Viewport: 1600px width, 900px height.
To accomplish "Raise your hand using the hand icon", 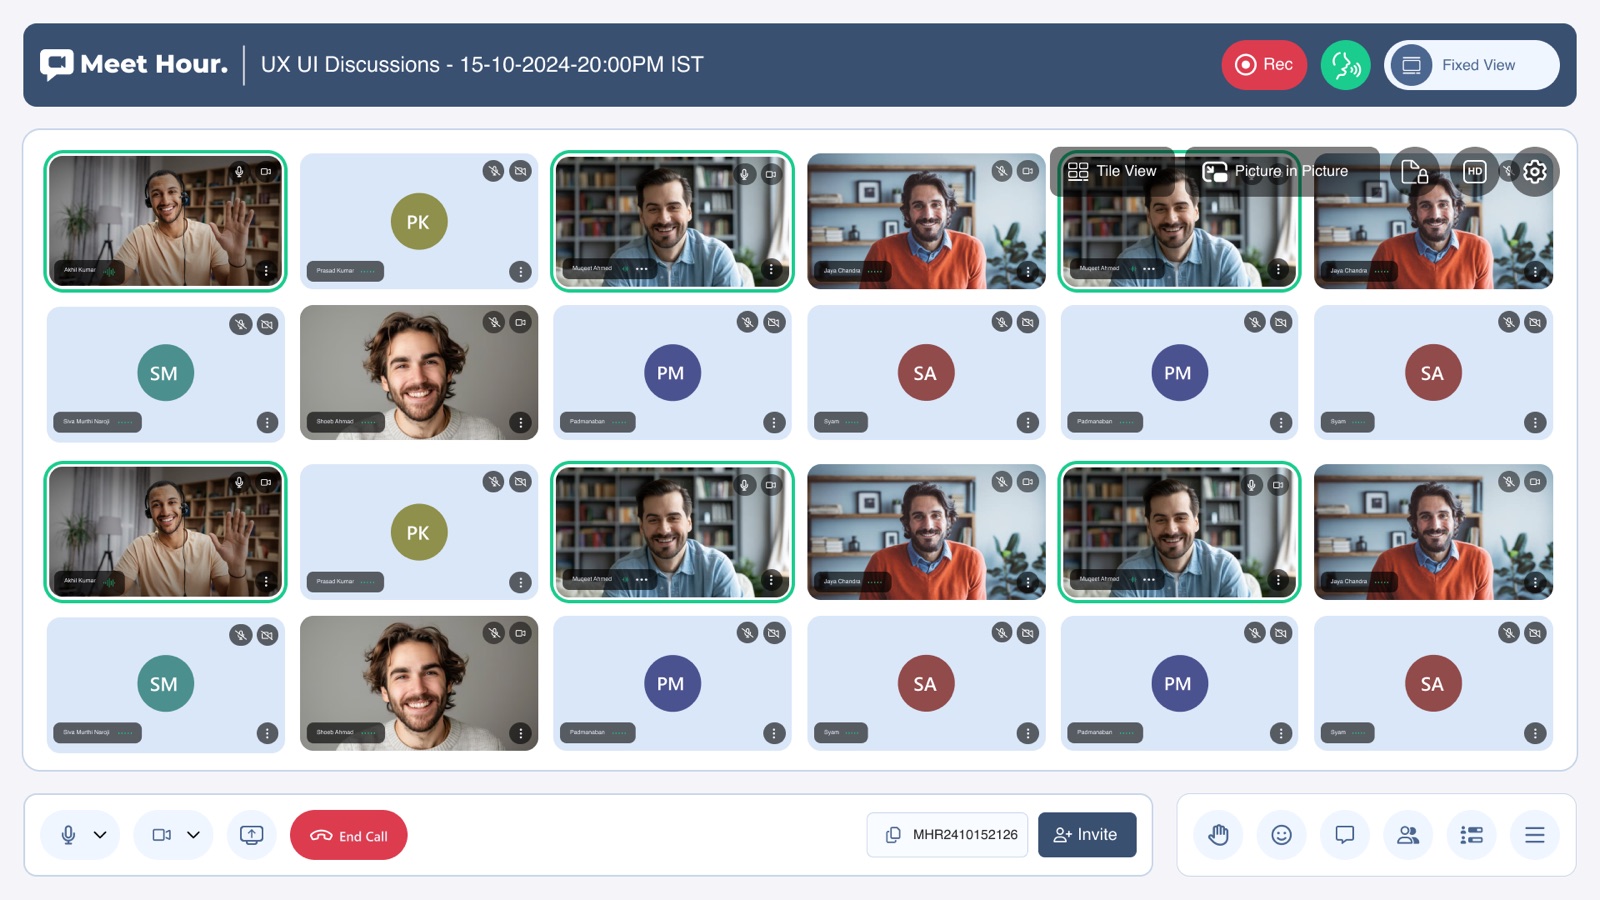I will click(x=1218, y=835).
